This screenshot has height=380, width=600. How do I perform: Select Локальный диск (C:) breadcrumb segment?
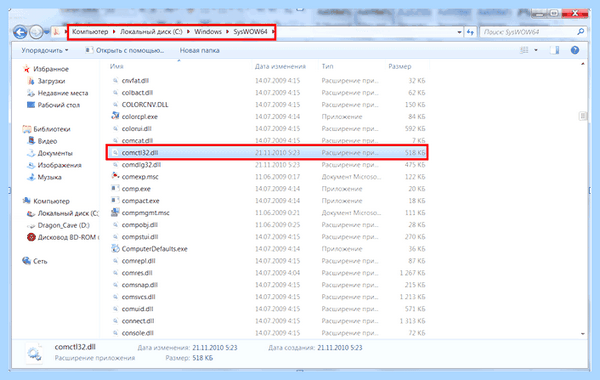coord(151,32)
